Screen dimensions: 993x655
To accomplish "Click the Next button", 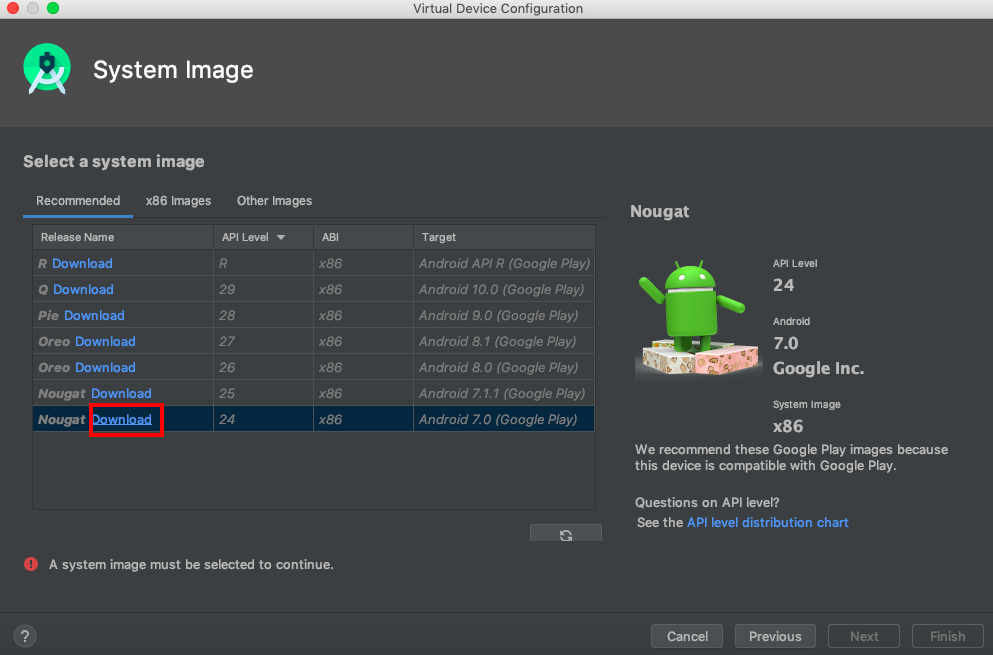I will coord(864,636).
